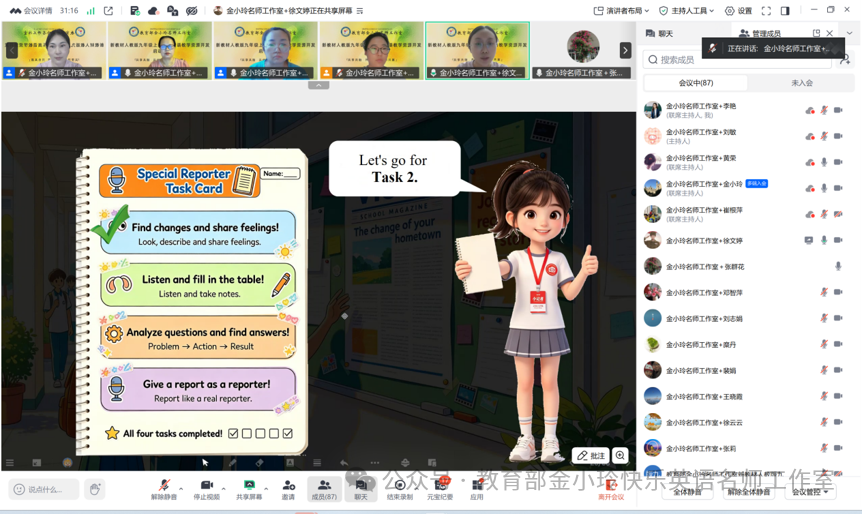This screenshot has width=862, height=514.
Task: Click microphone icon for 张群花
Action: coord(838,266)
